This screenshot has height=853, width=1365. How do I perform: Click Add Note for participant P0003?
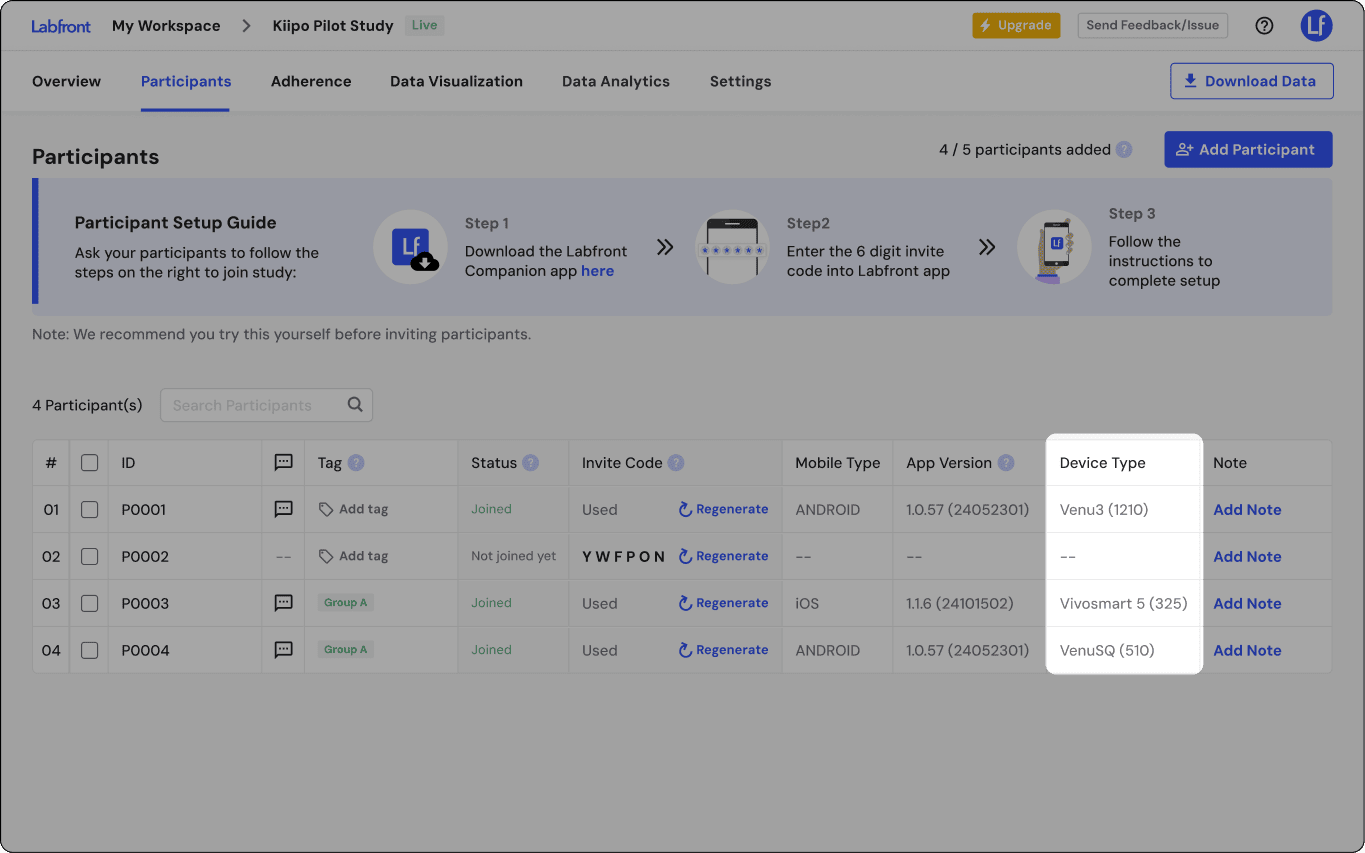tap(1247, 603)
